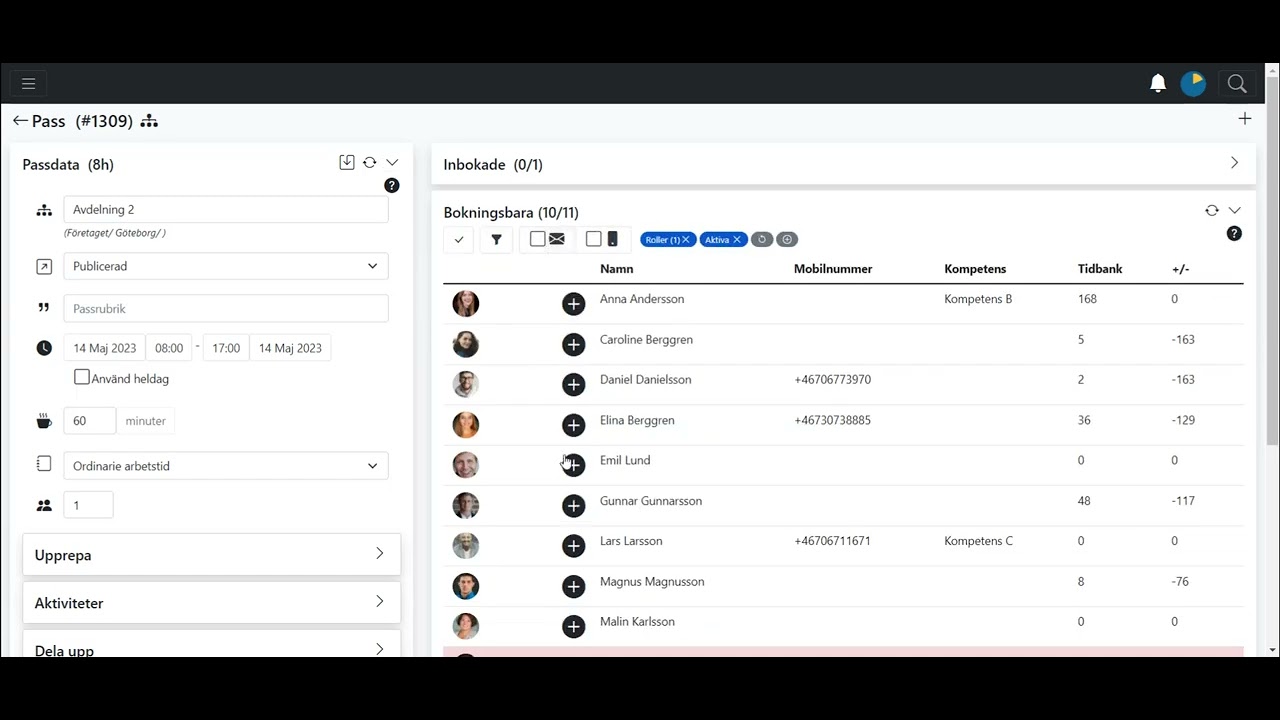Viewport: 1280px width, 720px height.
Task: Click the plus icon at top right
Action: (x=1245, y=119)
